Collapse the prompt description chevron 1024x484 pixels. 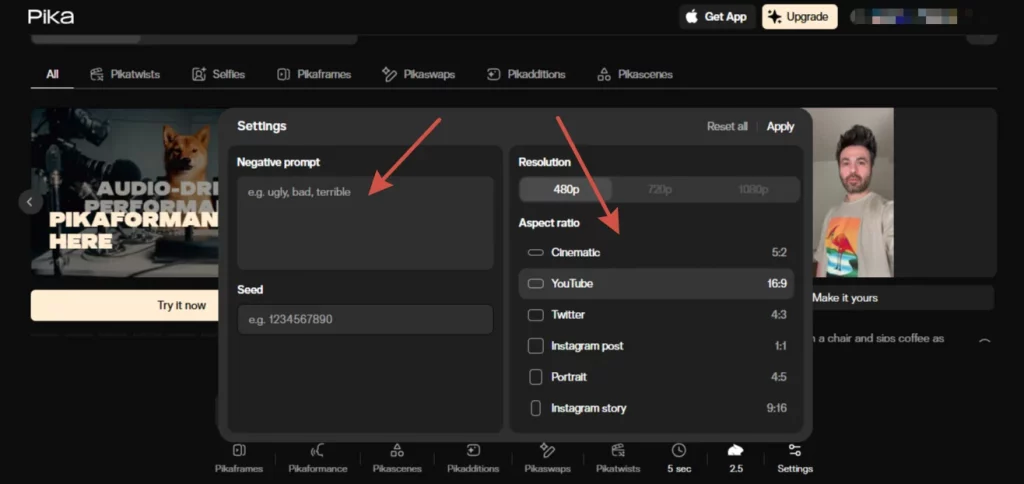[x=984, y=341]
